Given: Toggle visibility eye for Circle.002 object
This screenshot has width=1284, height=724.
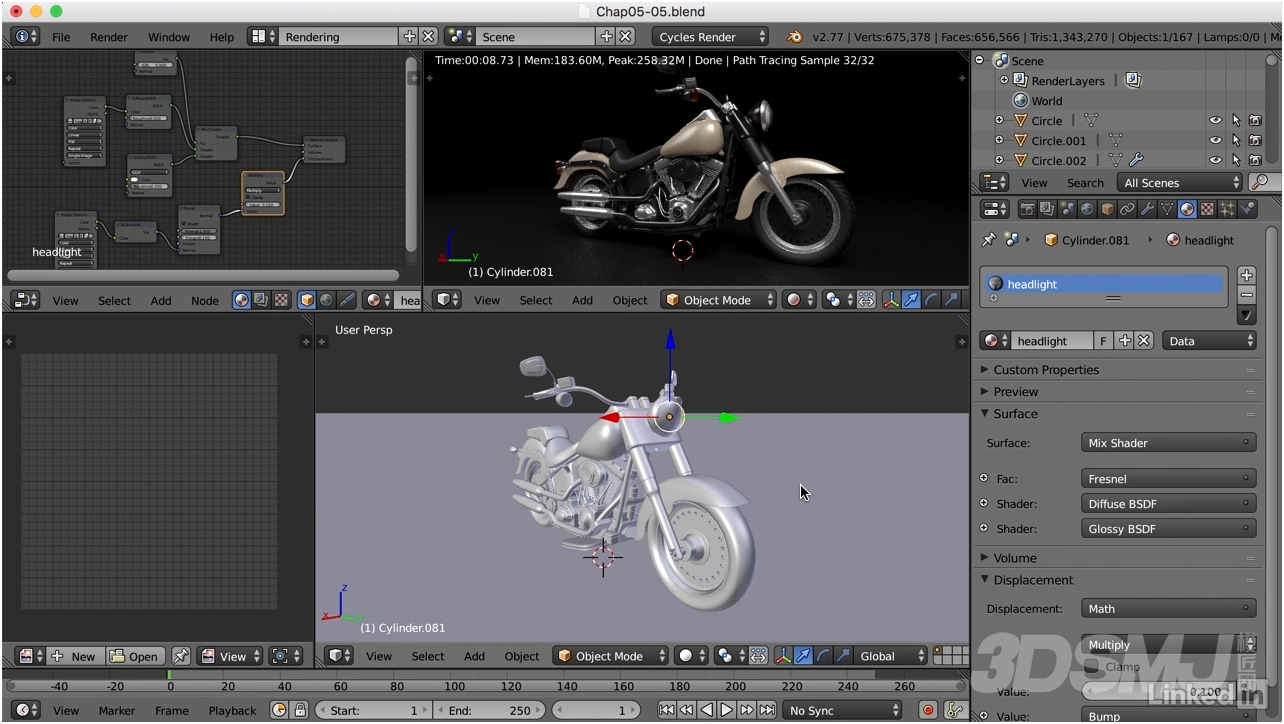Looking at the screenshot, I should 1215,161.
